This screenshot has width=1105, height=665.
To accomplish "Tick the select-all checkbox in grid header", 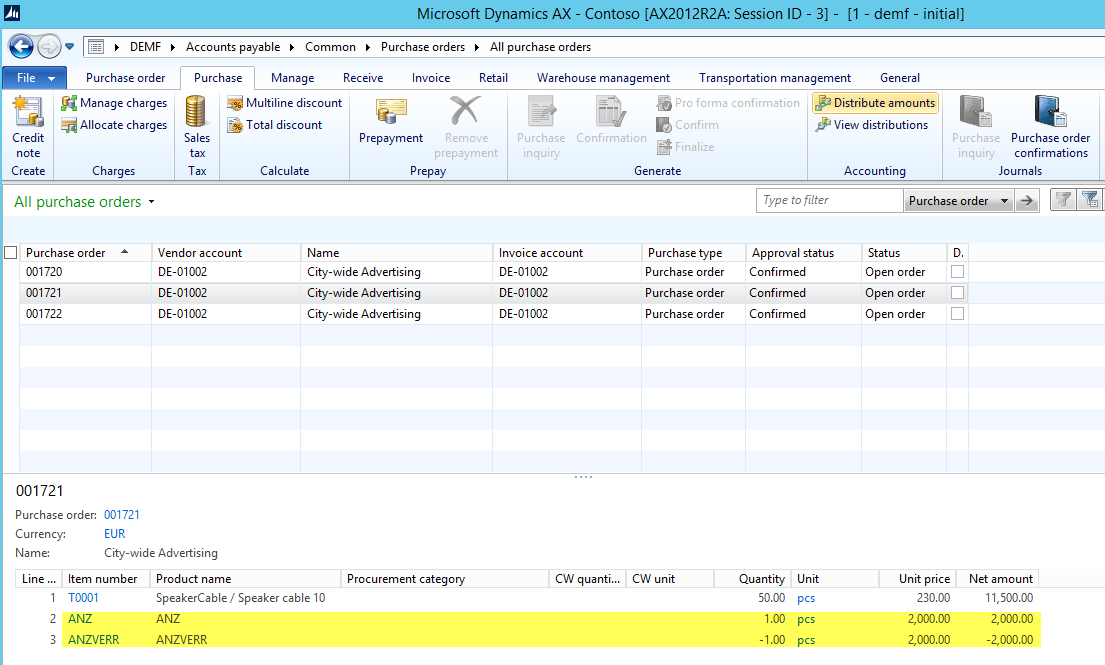I will (x=11, y=253).
